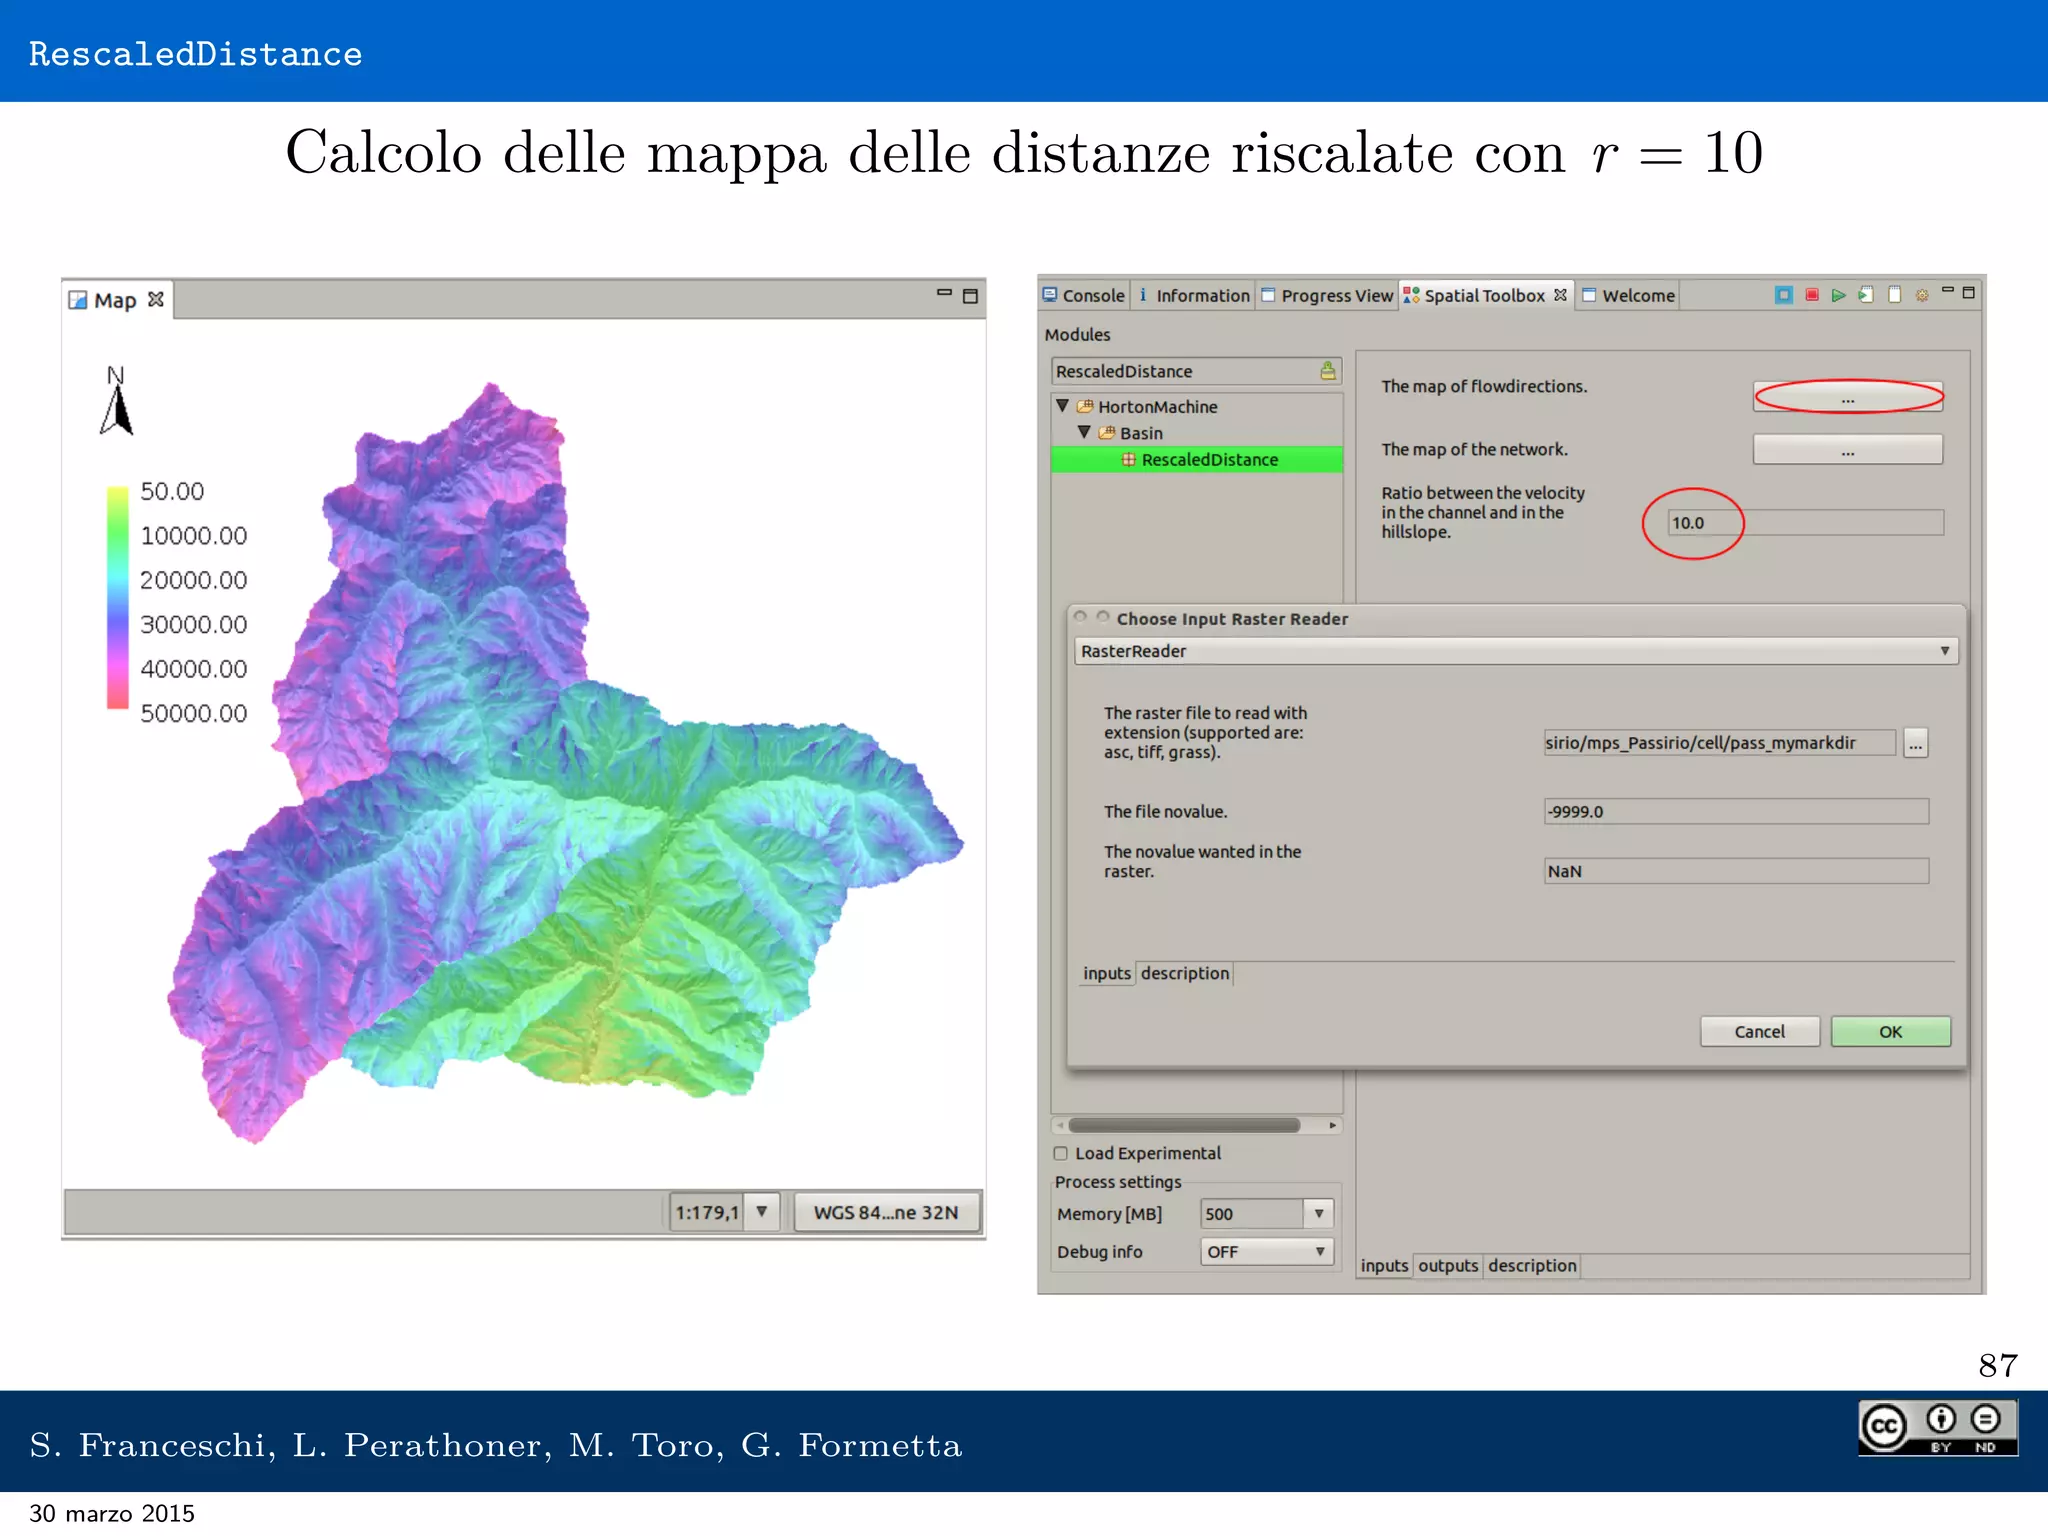Maximize the Map view panel
This screenshot has width=2048, height=1536.
970,296
